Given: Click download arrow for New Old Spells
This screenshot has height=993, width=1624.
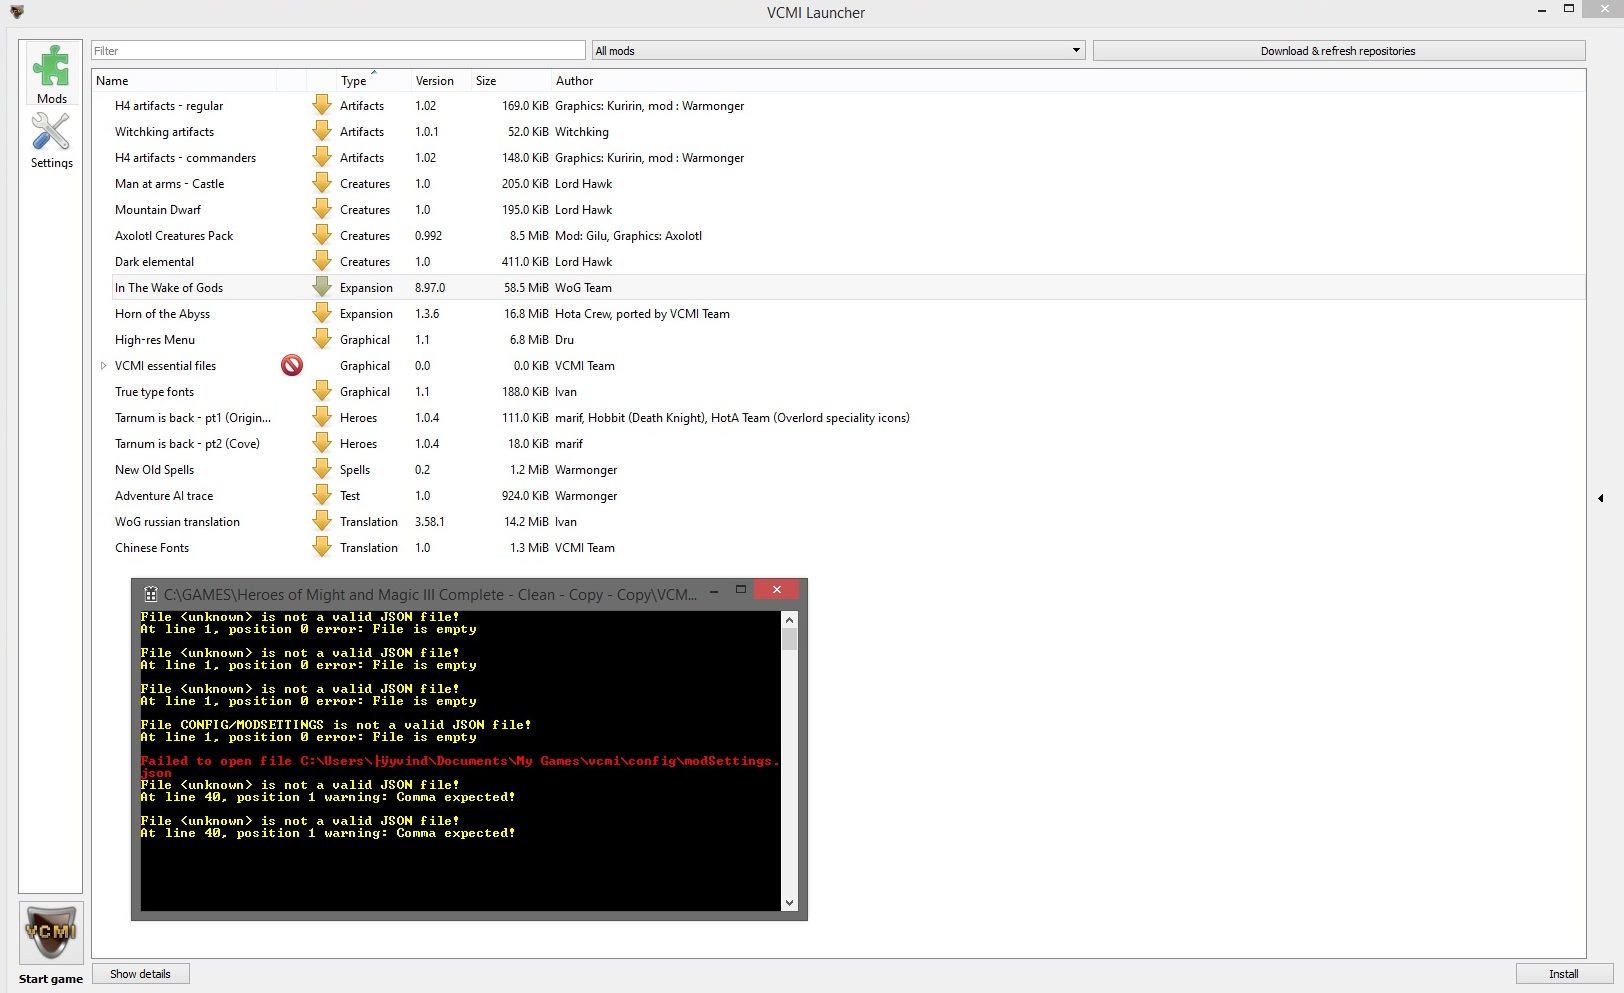Looking at the screenshot, I should [x=322, y=469].
